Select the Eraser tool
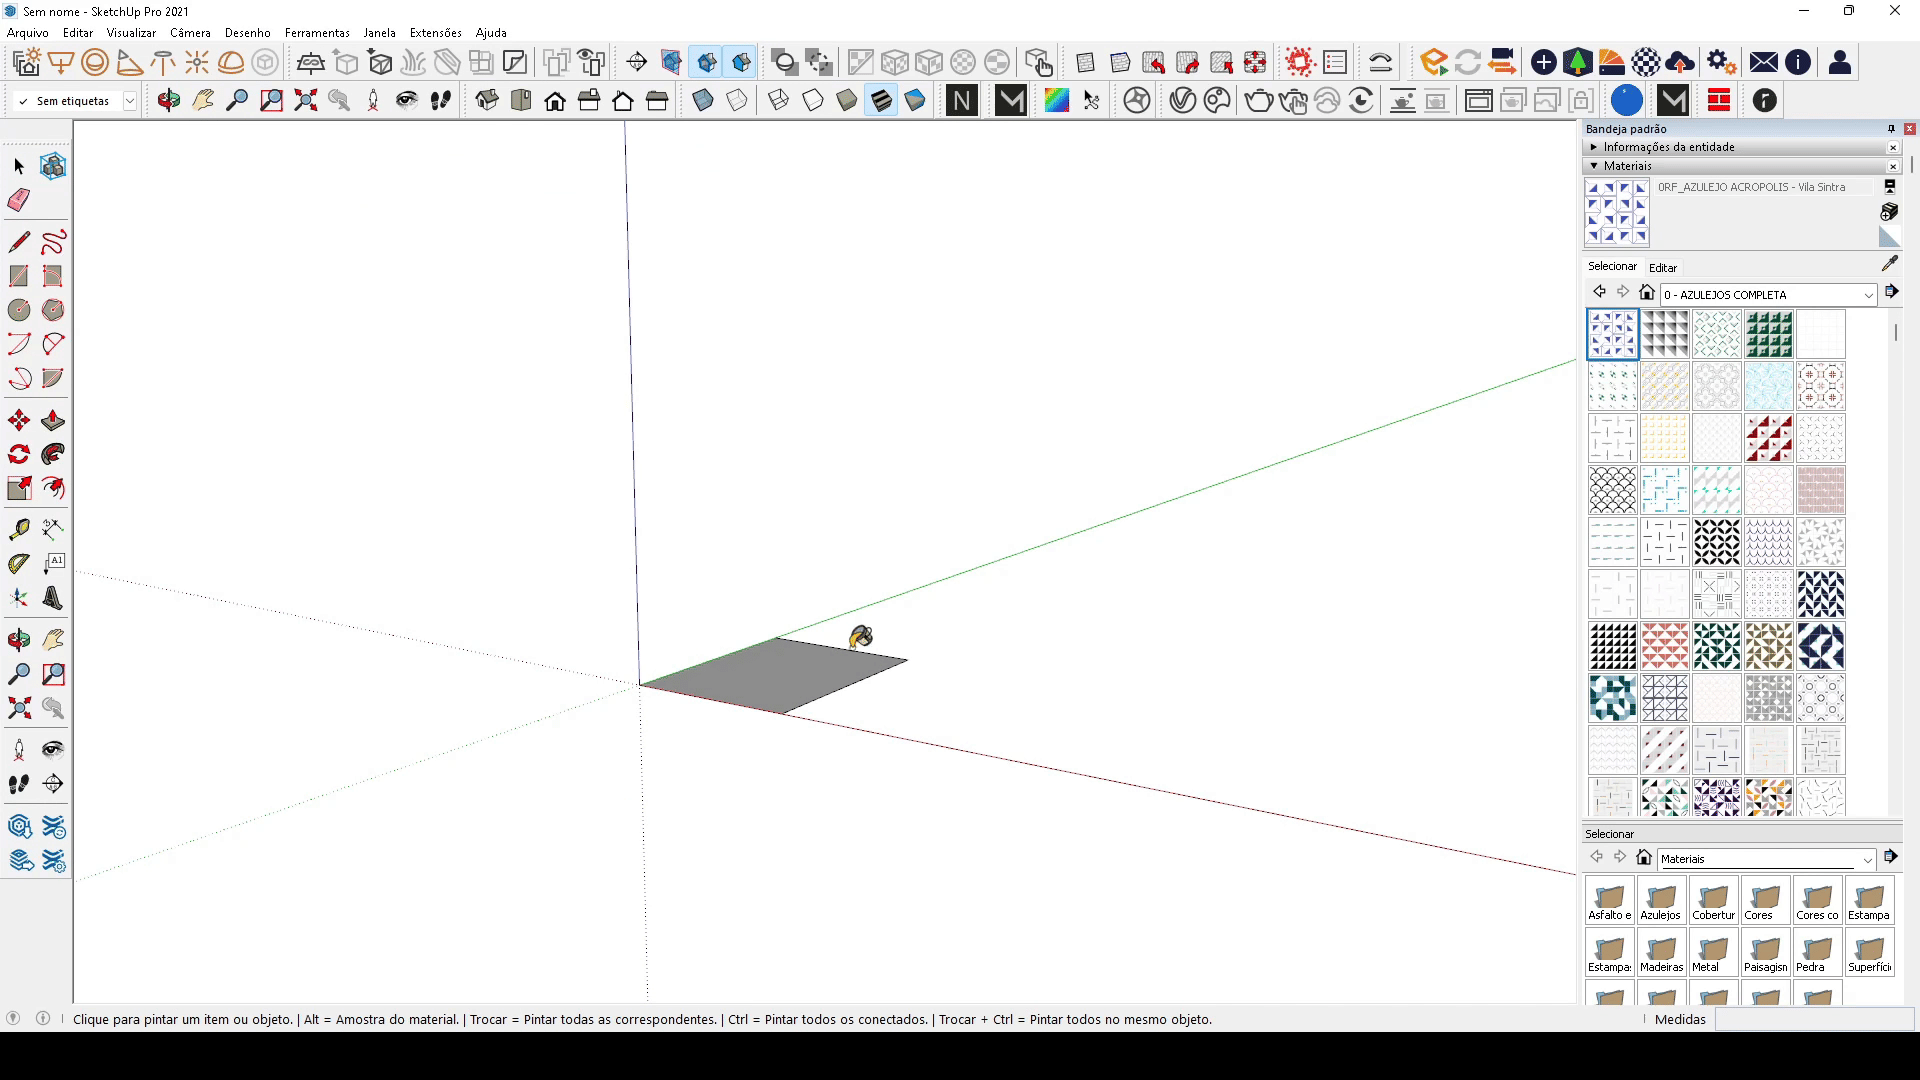The image size is (1920, 1080). coord(18,200)
